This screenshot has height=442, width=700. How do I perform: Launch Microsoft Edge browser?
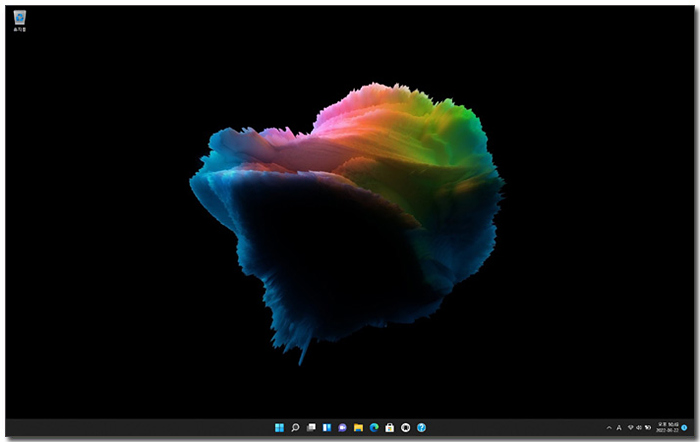[374, 427]
